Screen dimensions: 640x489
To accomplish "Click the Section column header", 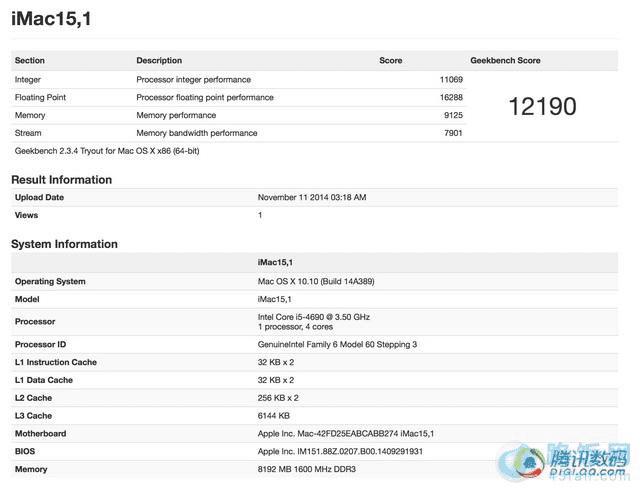I will pyautogui.click(x=30, y=61).
